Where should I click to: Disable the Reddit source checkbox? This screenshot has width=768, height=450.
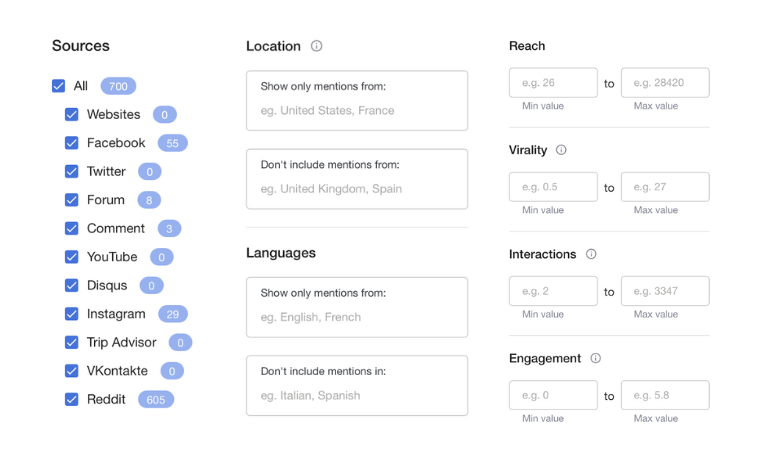click(72, 399)
